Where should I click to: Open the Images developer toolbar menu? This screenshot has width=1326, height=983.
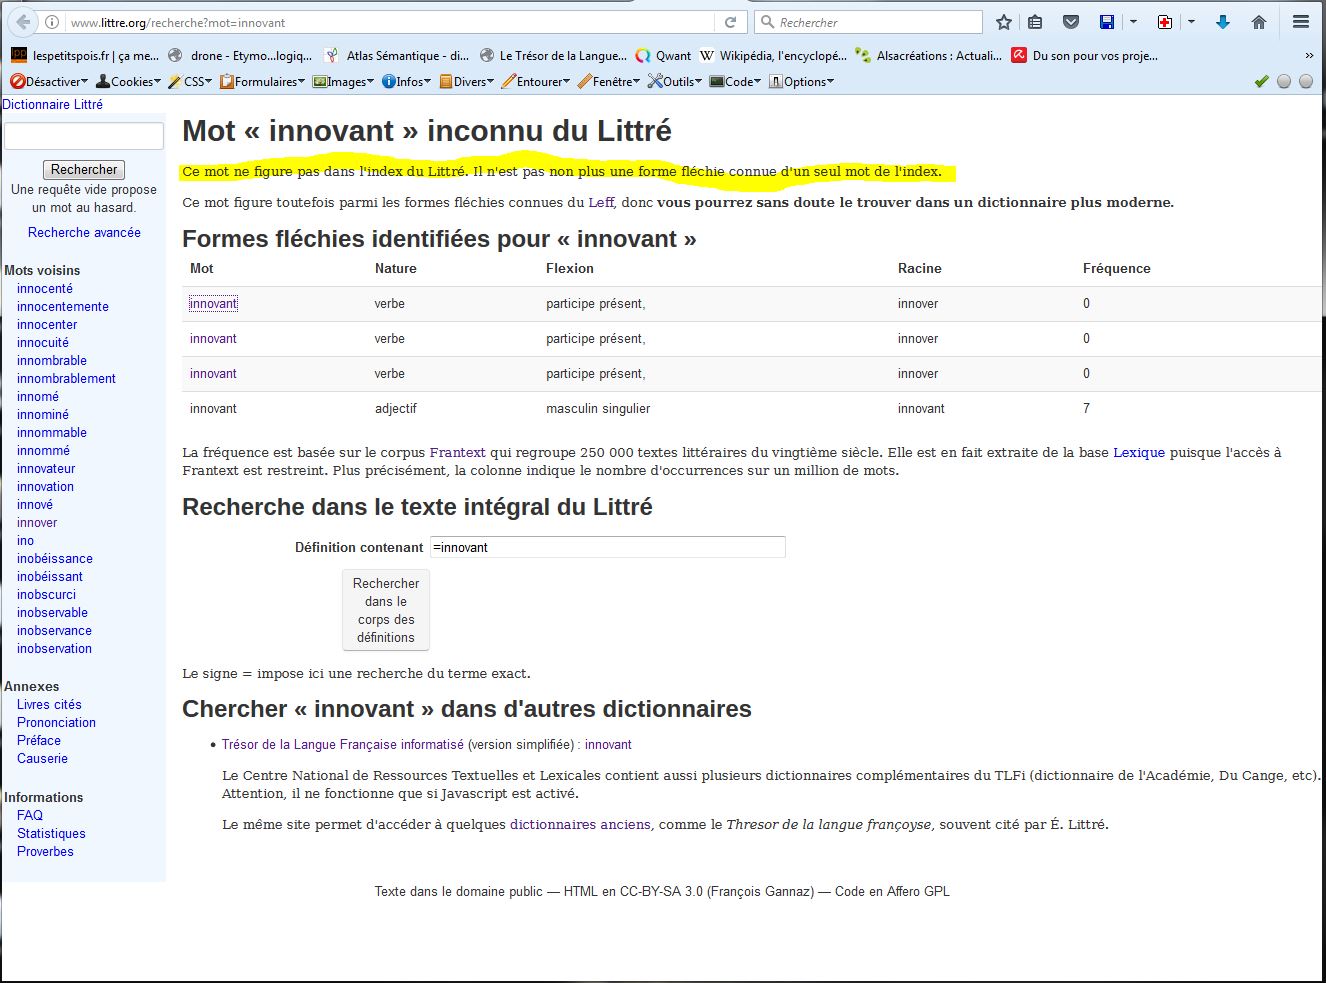point(343,82)
